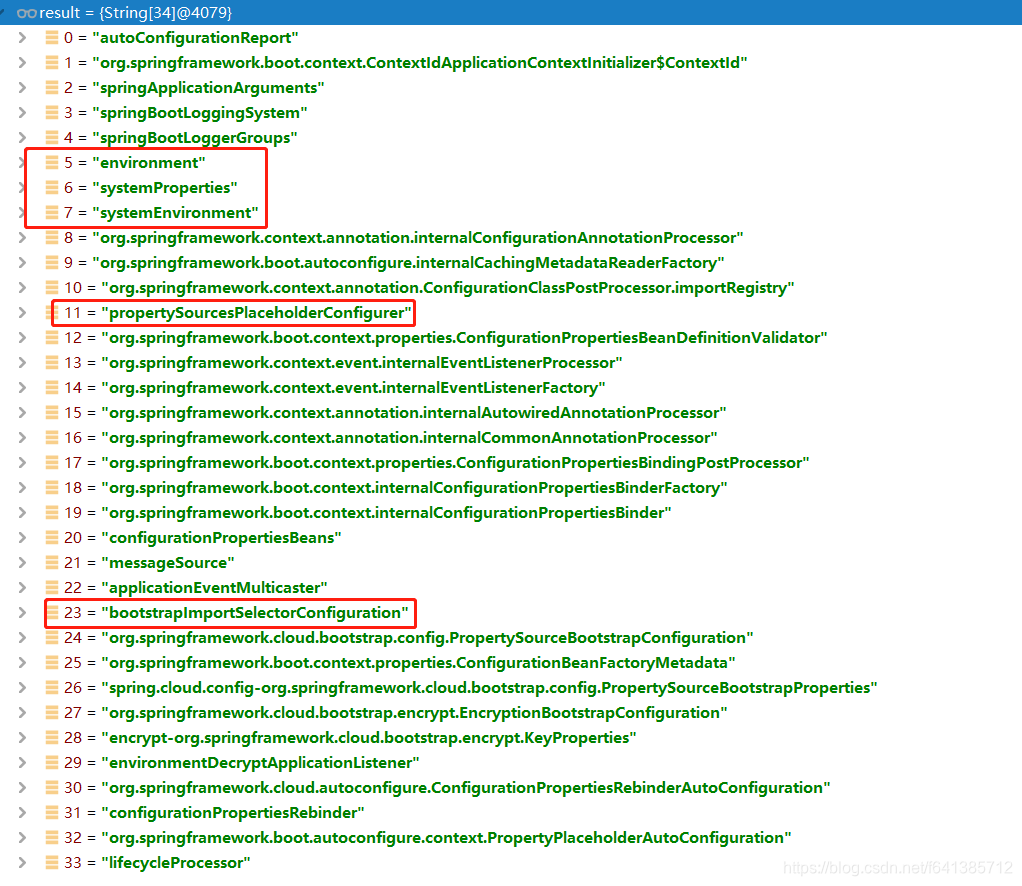Expand element 15 internalAutowiredAnnotationProcessor

coord(22,413)
